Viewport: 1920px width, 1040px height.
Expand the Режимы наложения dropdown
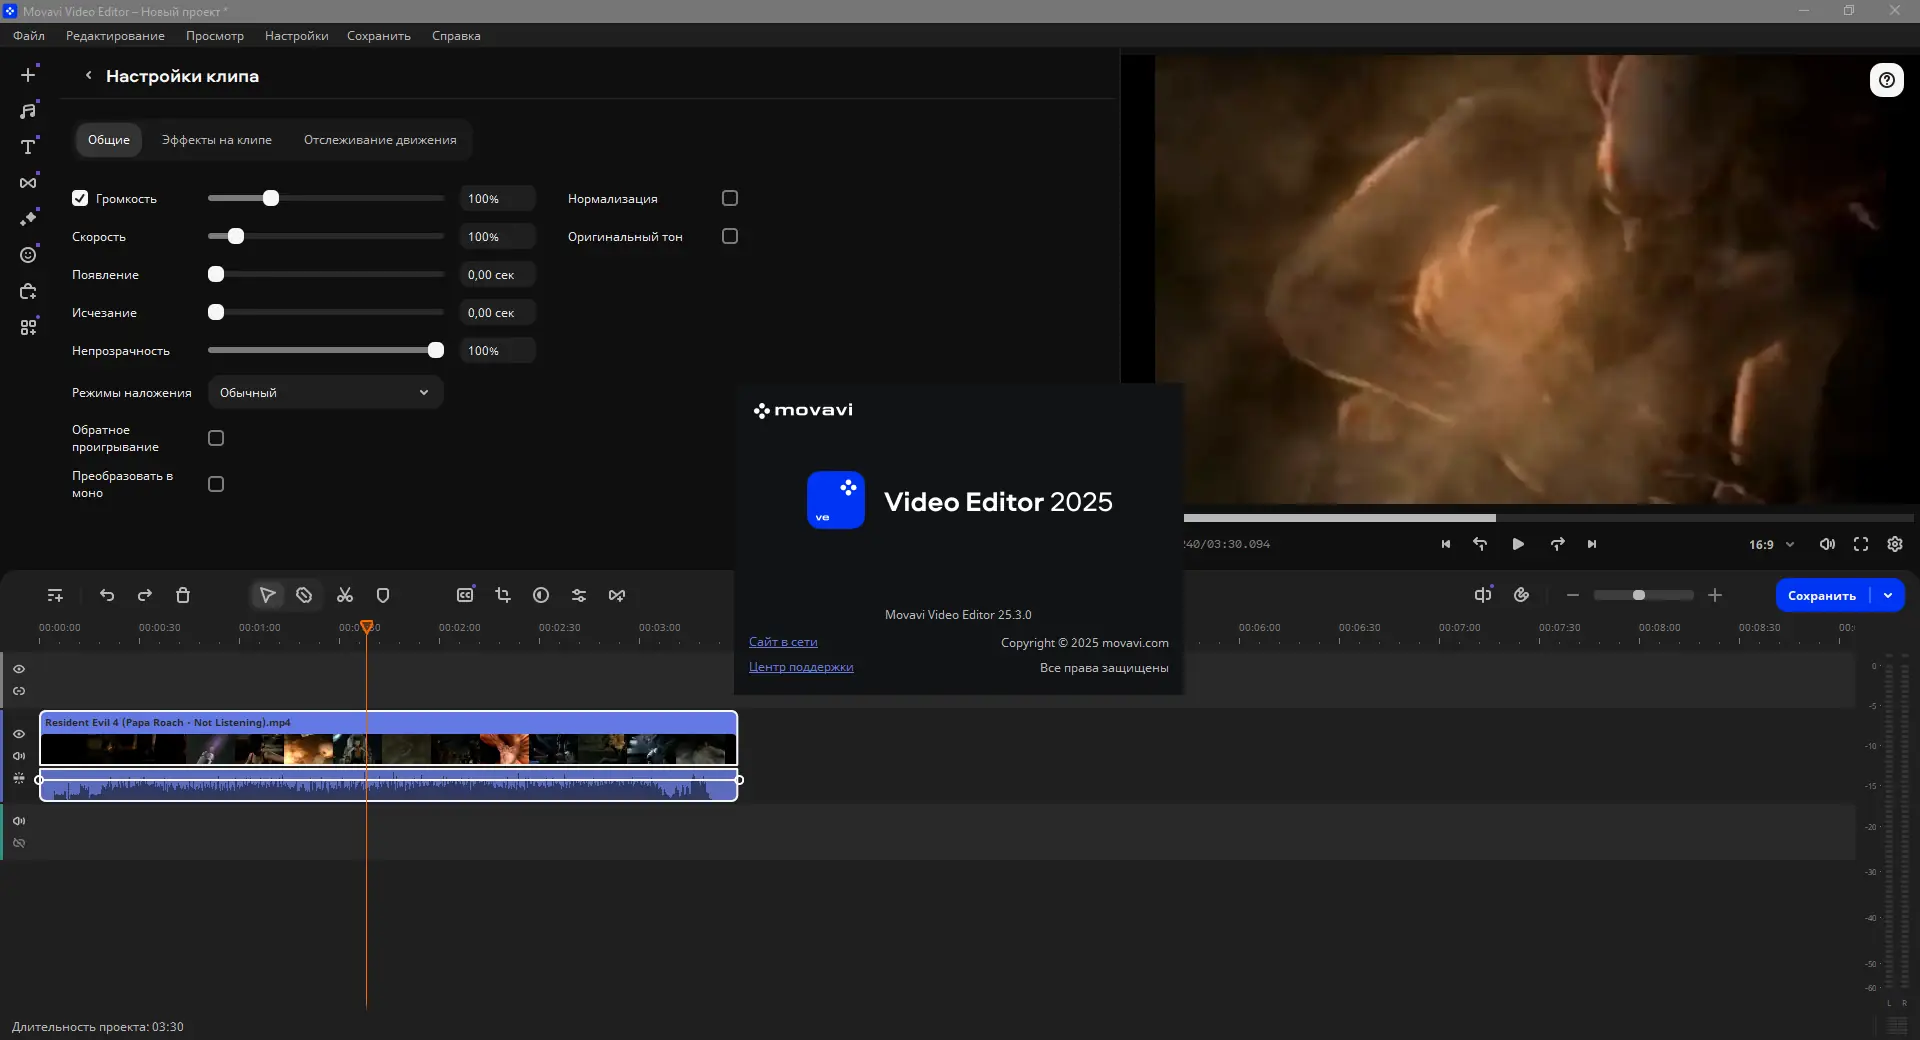(x=325, y=392)
